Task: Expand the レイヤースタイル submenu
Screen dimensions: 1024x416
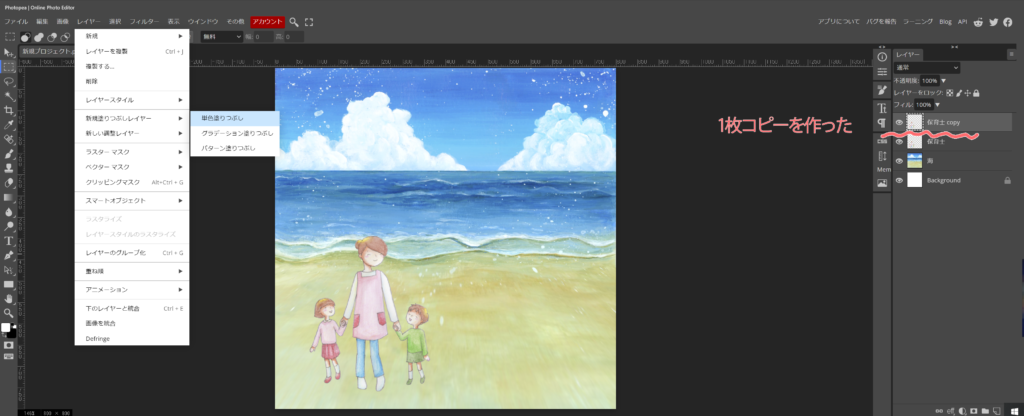Action: point(132,100)
